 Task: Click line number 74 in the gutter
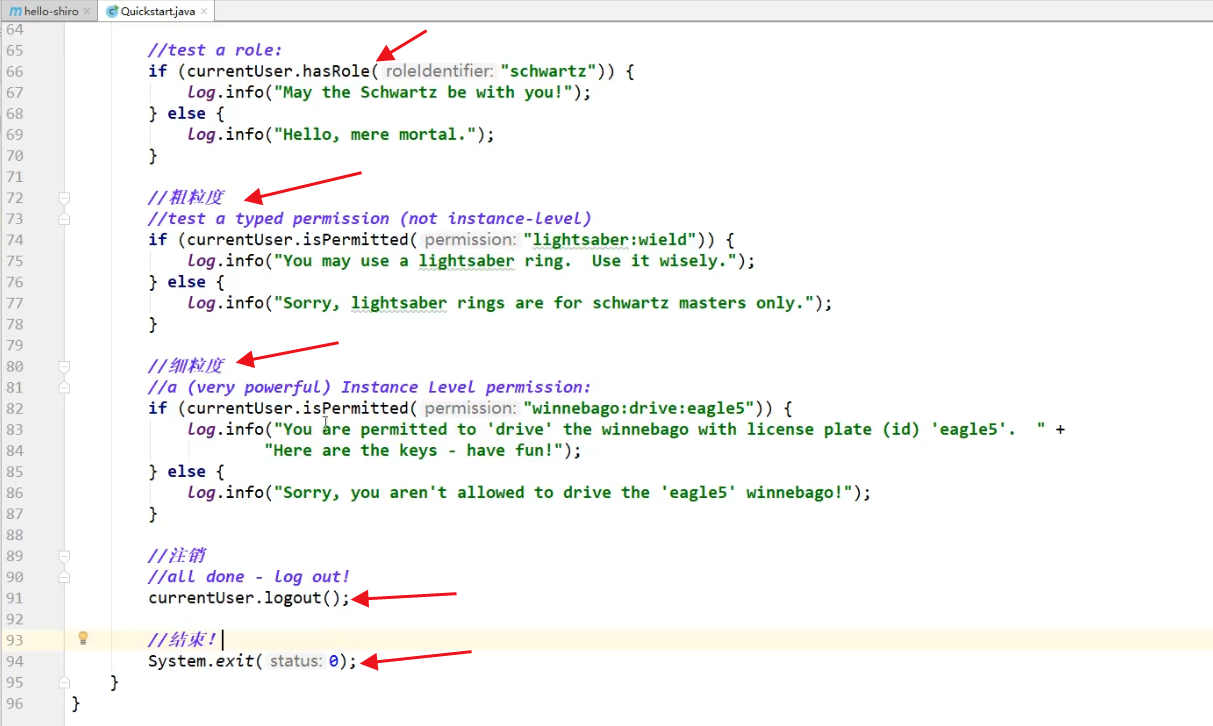pos(14,240)
